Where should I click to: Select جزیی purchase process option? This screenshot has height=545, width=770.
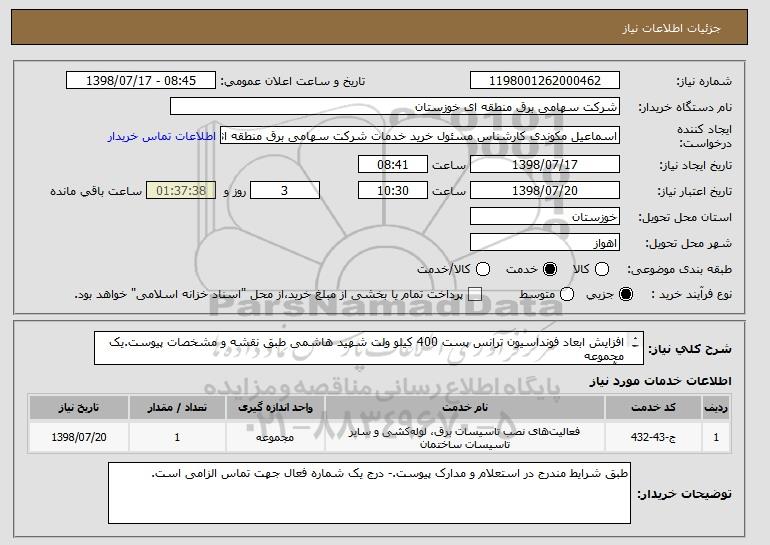[626, 294]
